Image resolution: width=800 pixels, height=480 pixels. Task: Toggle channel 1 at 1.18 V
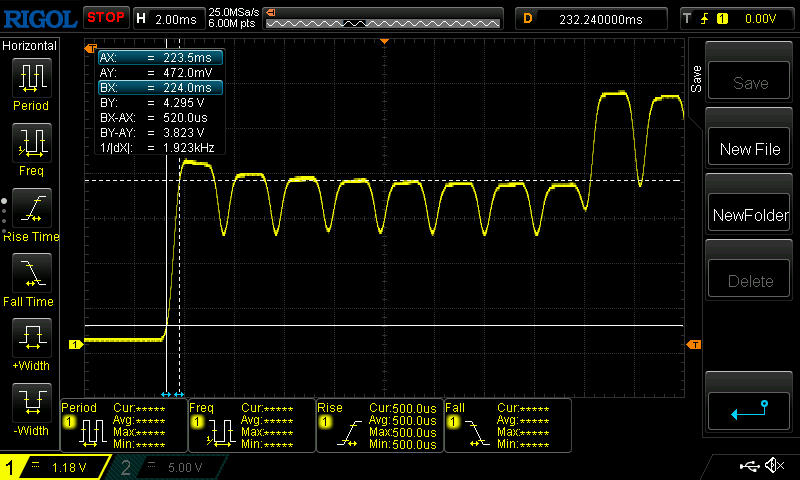55,467
